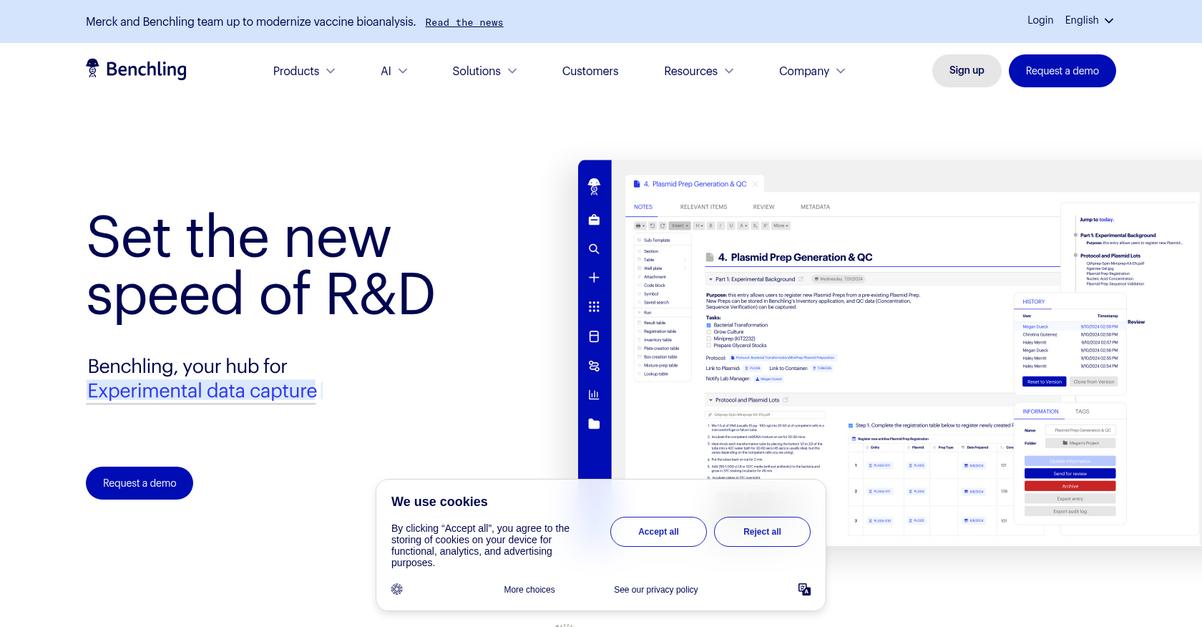Click Clone from Version button
The image size is (1202, 627).
(1093, 382)
